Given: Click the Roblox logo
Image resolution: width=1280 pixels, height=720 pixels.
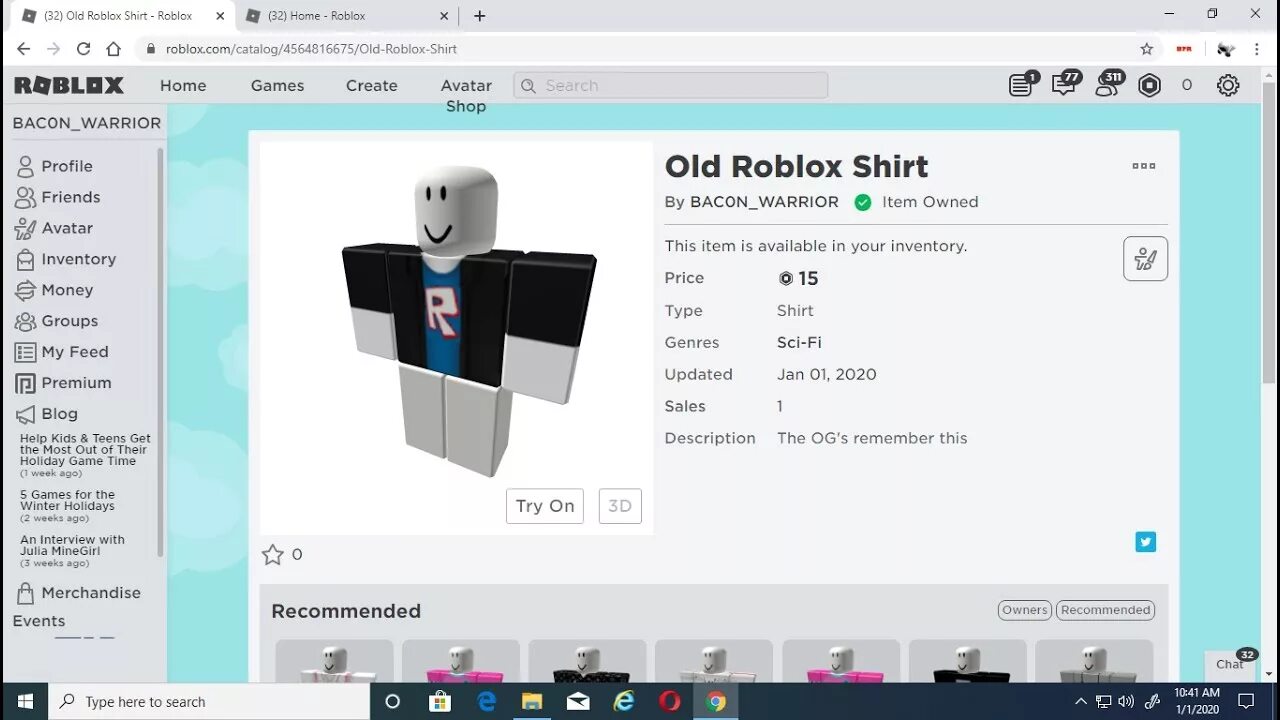Looking at the screenshot, I should (x=69, y=85).
